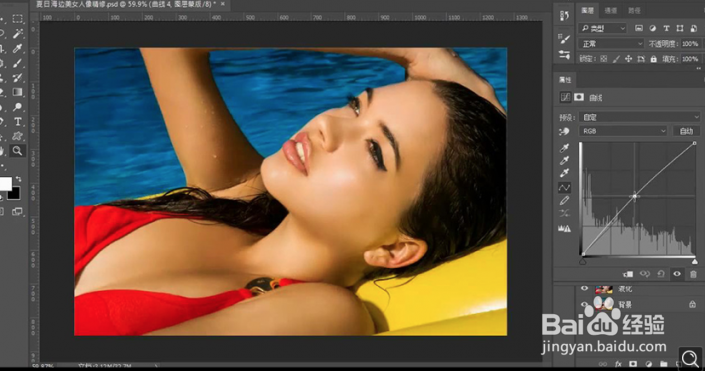Select the white point eyedropper

click(x=564, y=173)
